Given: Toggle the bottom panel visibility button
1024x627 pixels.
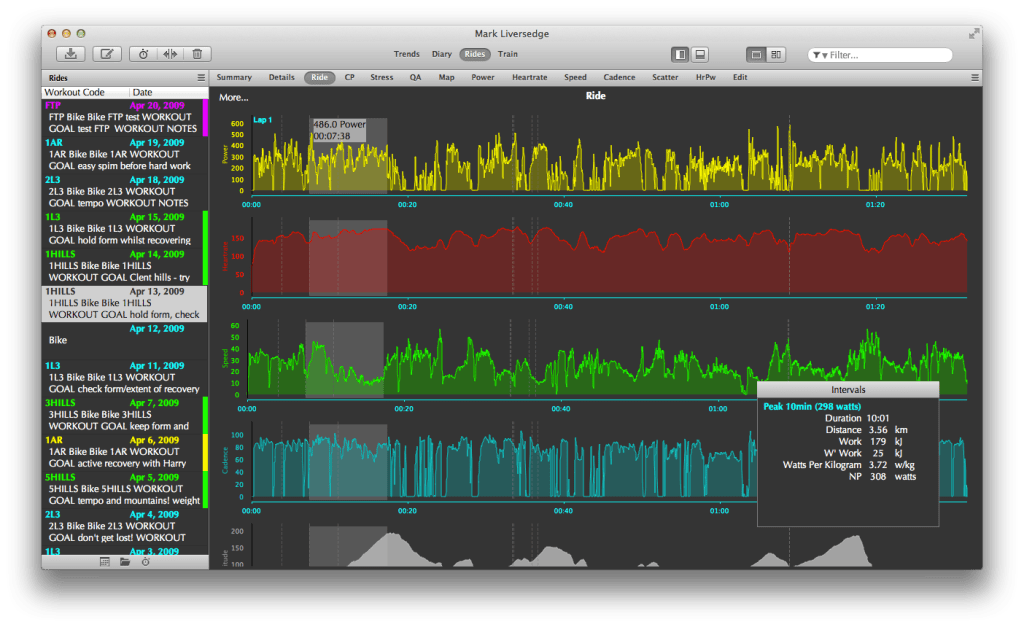Looking at the screenshot, I should coord(701,54).
